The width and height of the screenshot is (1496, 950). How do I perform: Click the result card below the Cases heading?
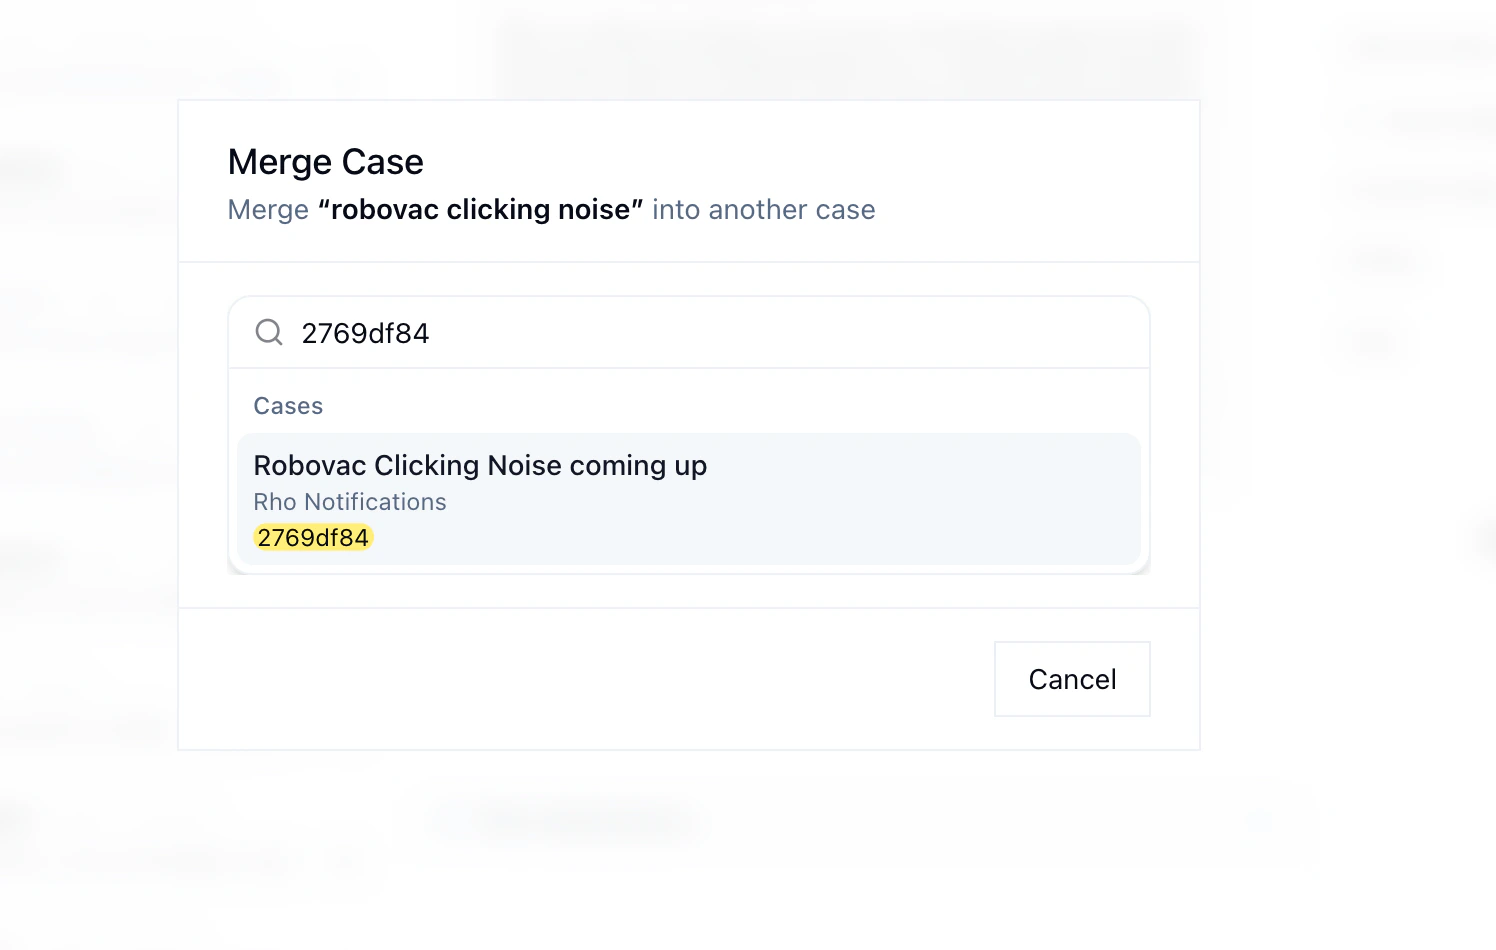(x=689, y=499)
